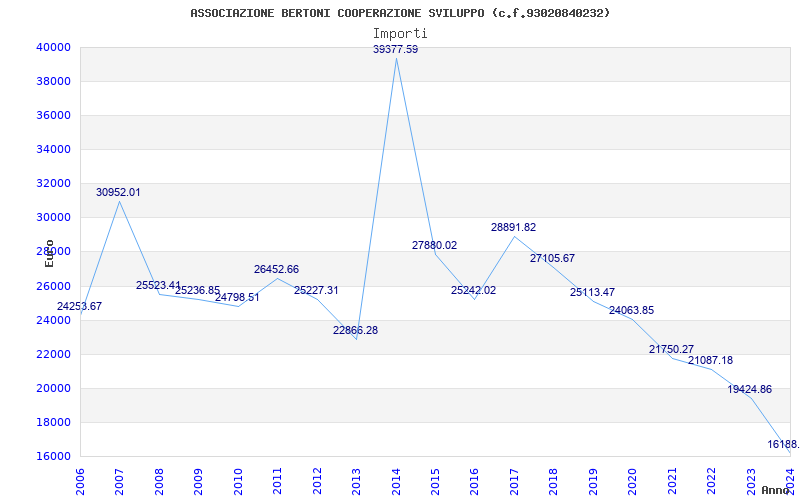This screenshot has width=800, height=500.
Task: Click the 25227.31 data label
Action: coord(316,290)
